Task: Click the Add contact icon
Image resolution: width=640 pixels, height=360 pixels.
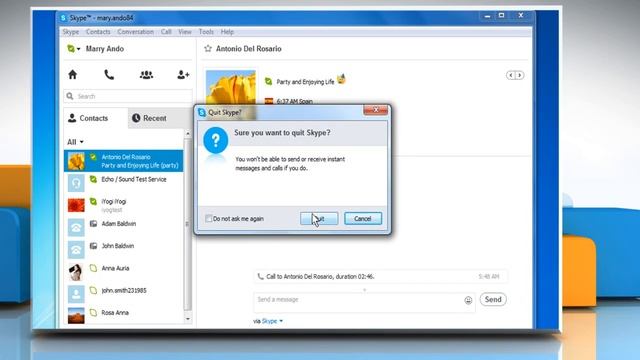Action: (x=183, y=75)
